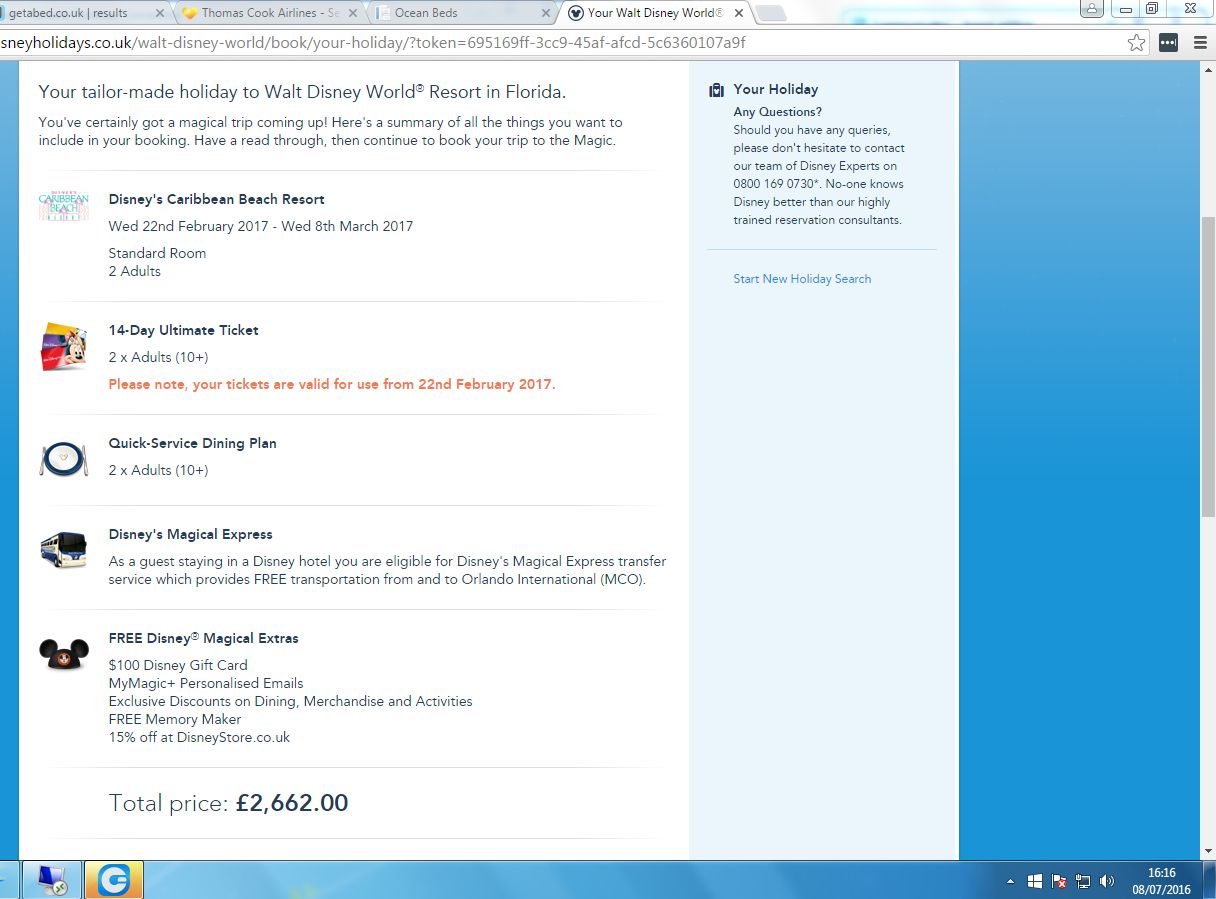Image resolution: width=1216 pixels, height=899 pixels.
Task: Click the Quick-Service Dining Plan heading
Action: click(193, 443)
